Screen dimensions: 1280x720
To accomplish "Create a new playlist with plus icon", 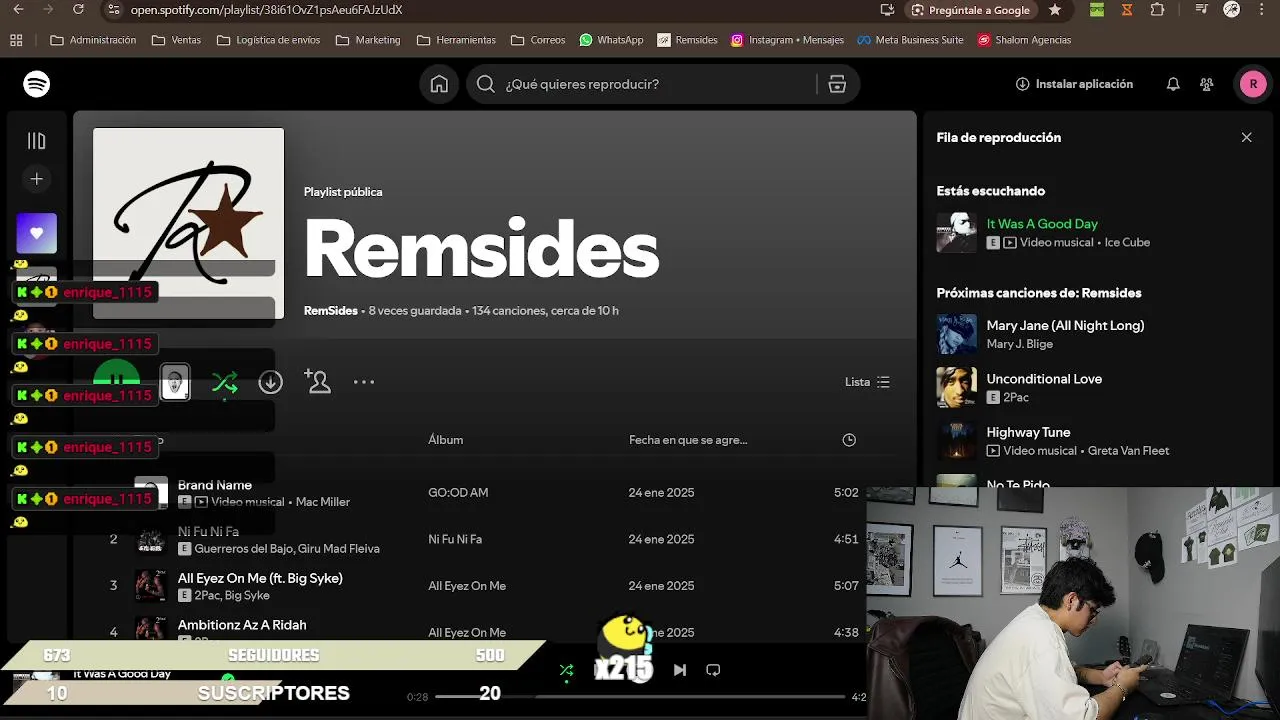I will click(37, 179).
